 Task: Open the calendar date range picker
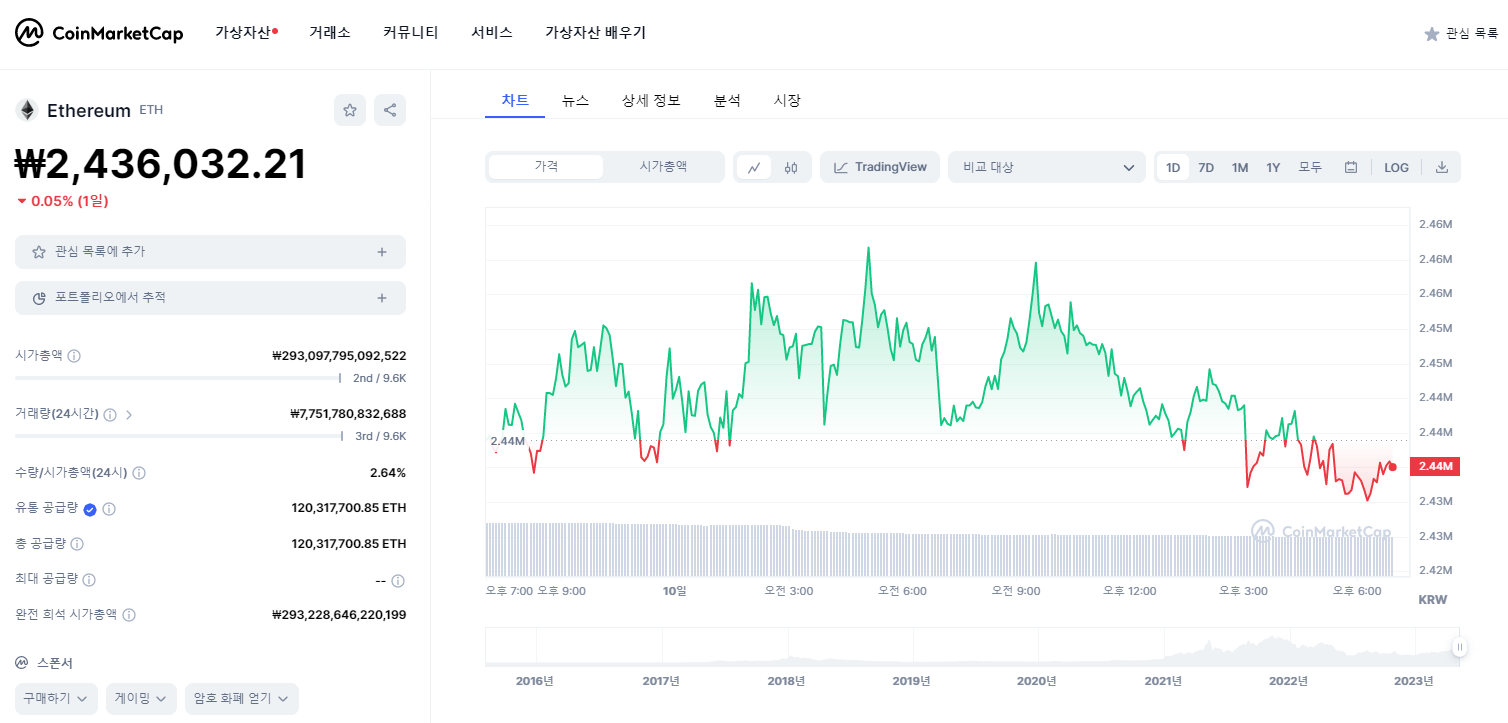pos(1351,167)
